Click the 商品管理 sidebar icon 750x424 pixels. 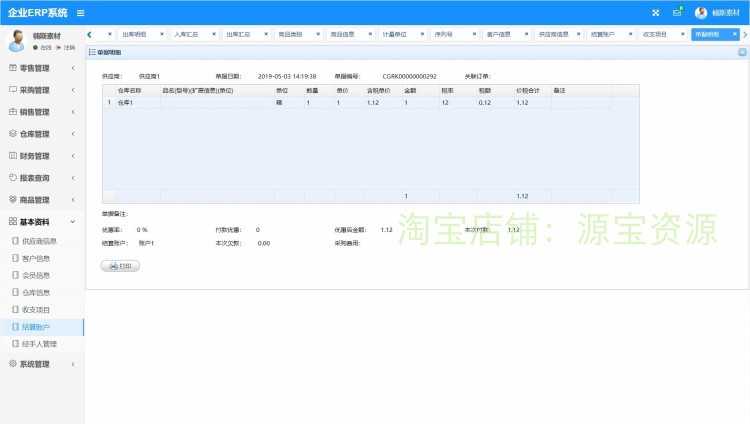coord(13,200)
